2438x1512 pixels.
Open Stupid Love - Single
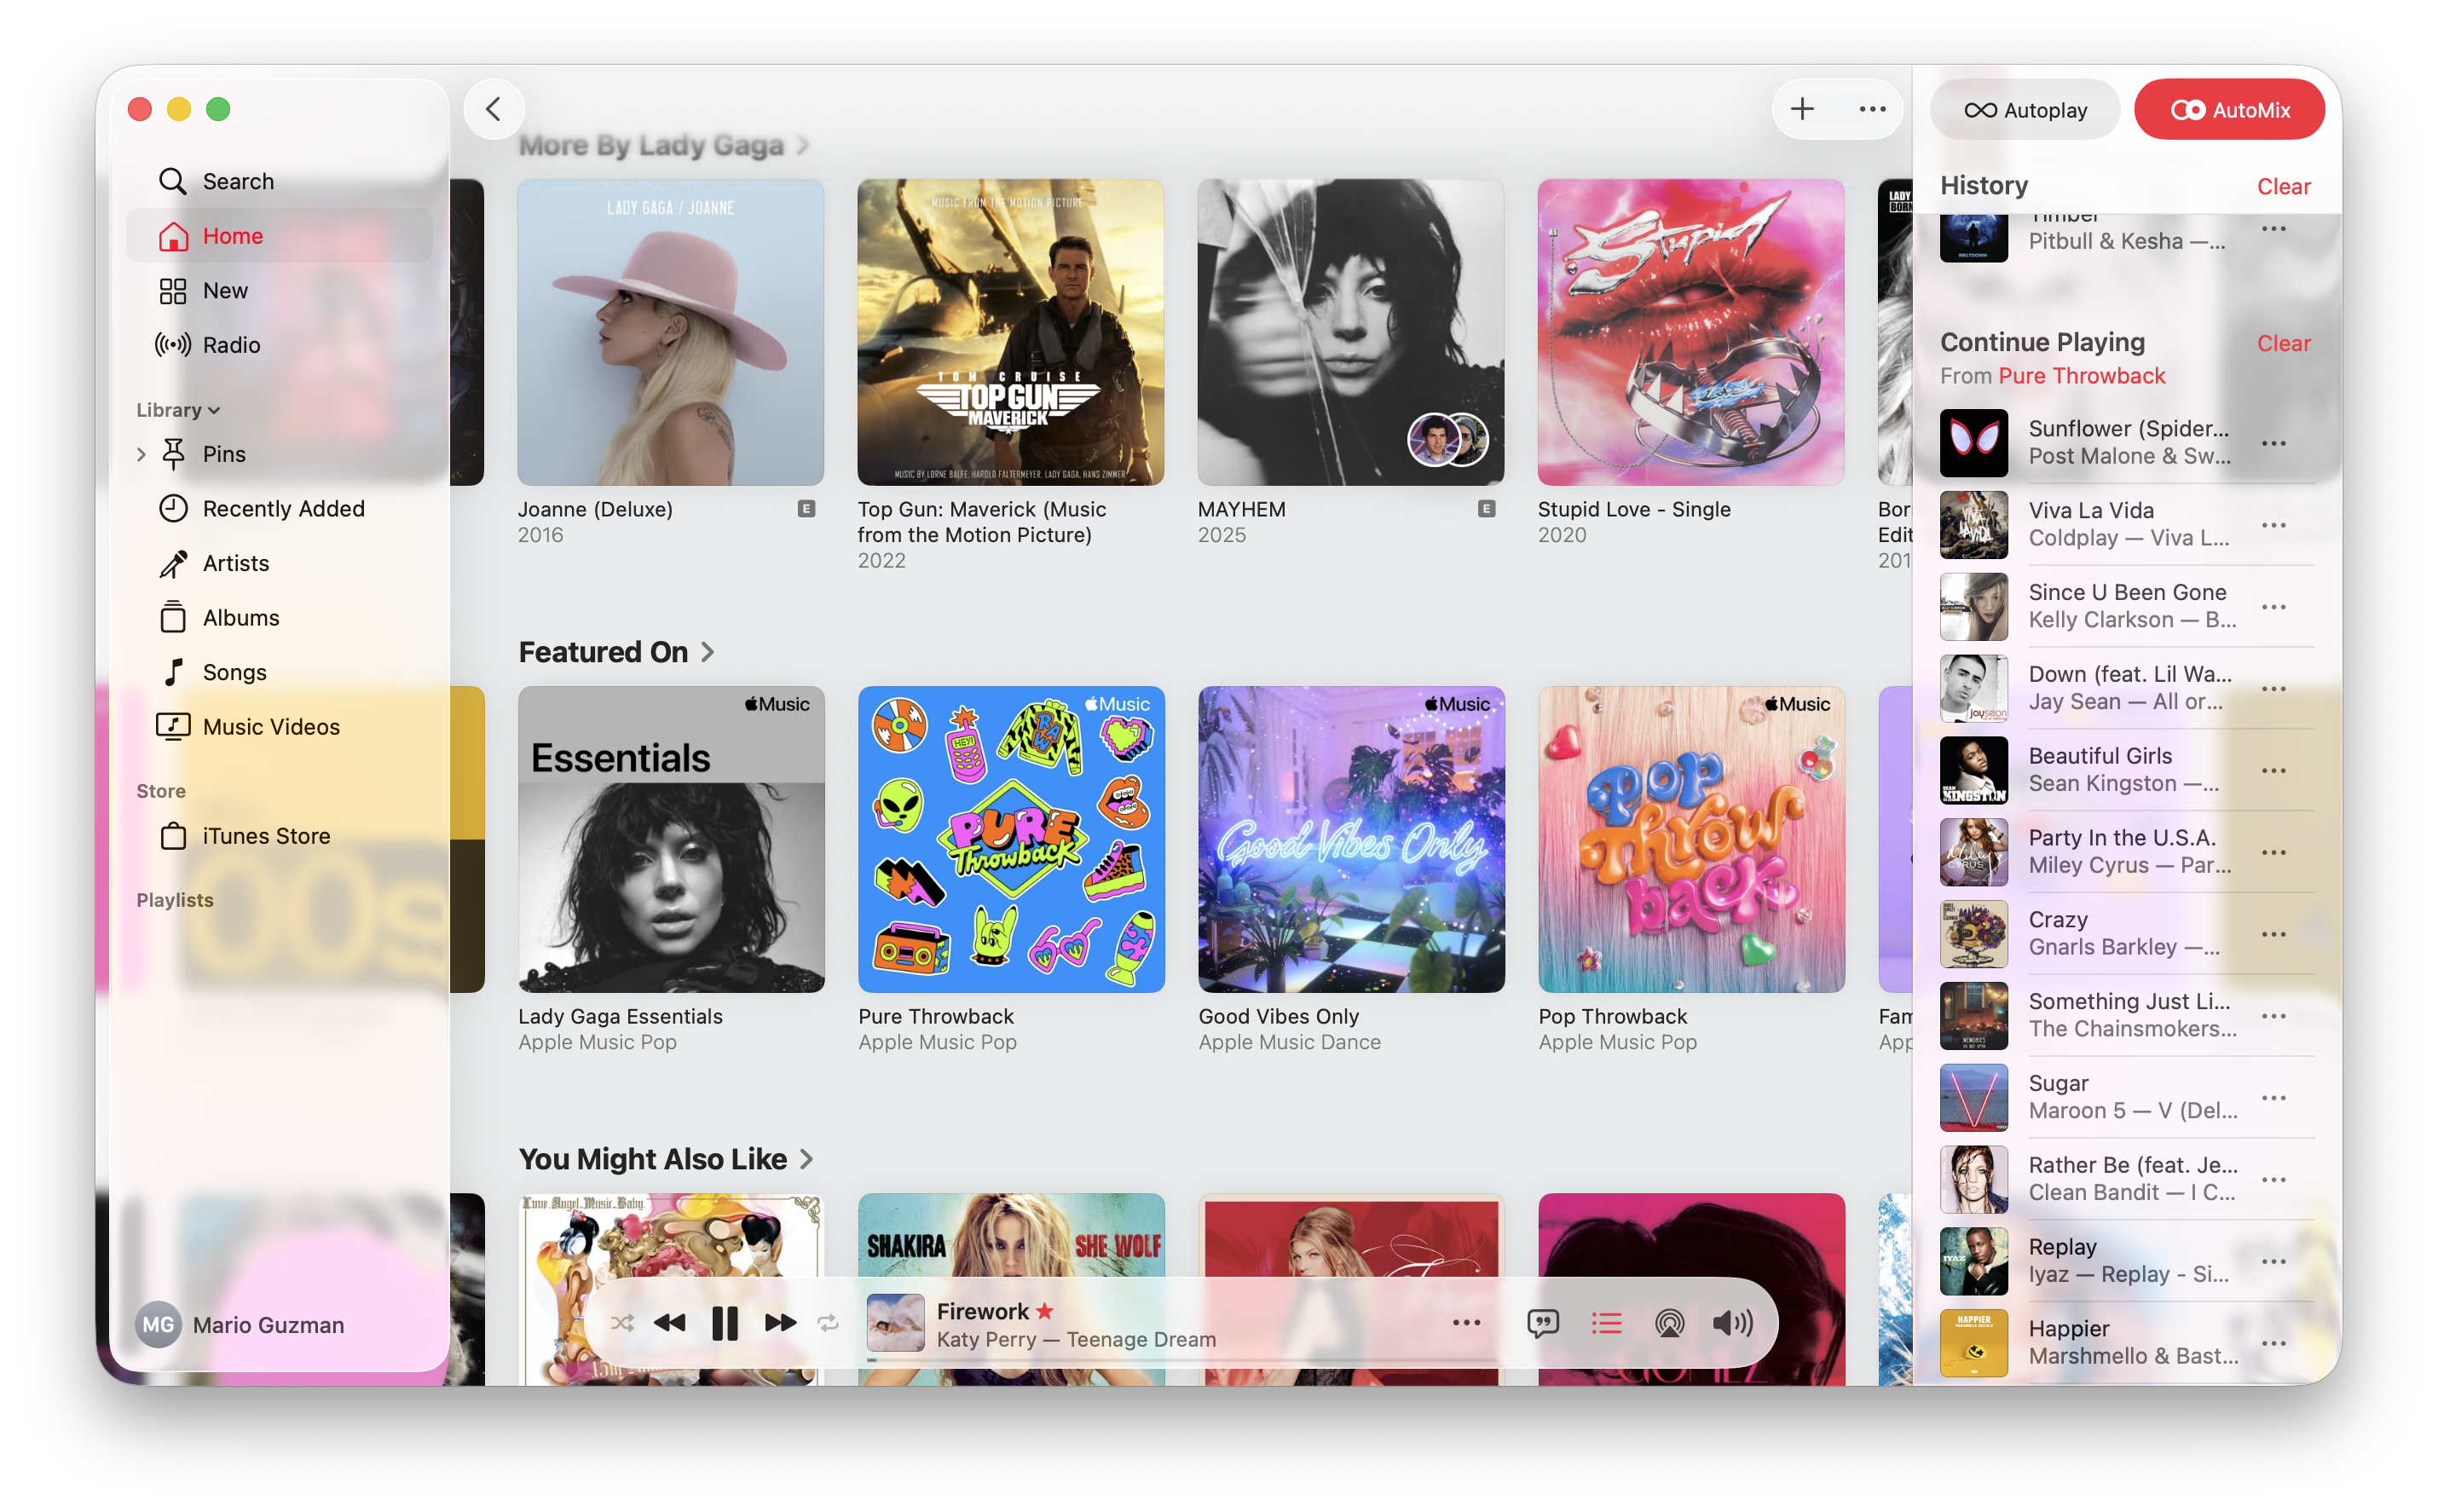click(1690, 332)
